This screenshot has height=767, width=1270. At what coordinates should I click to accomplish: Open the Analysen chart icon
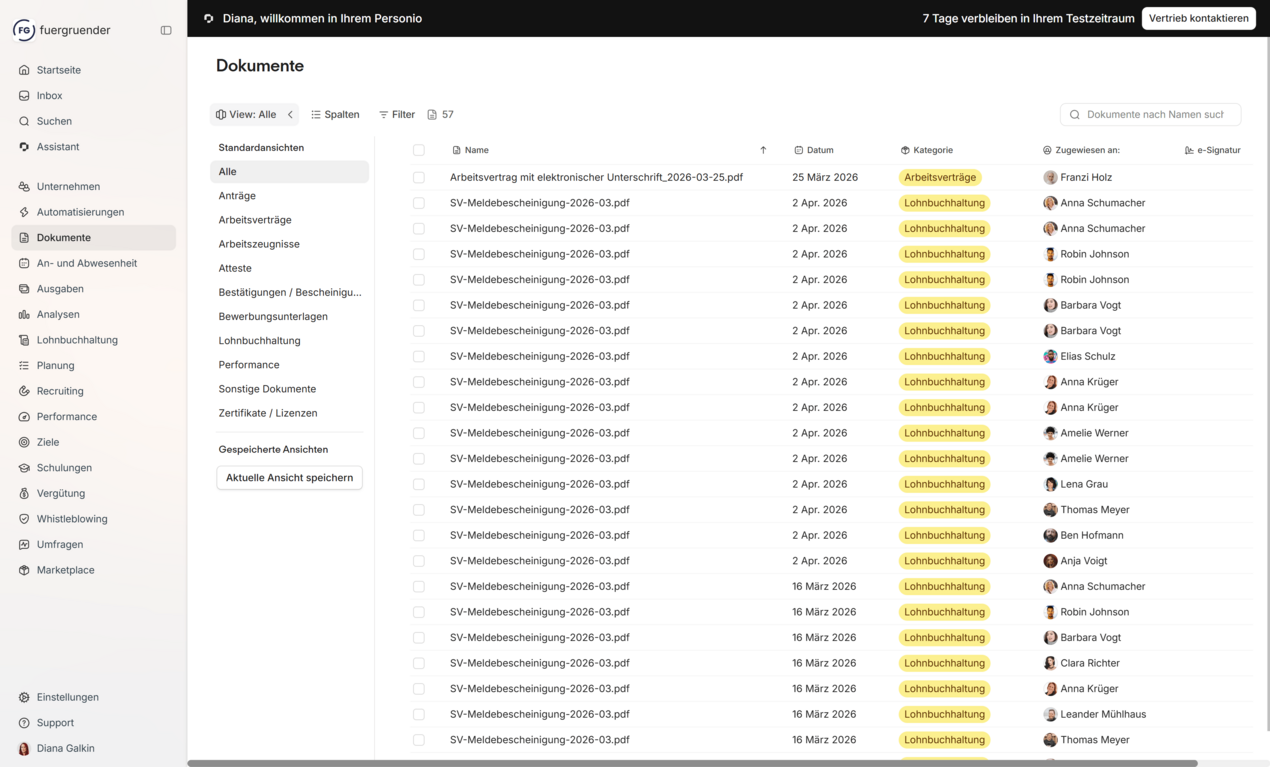click(24, 314)
